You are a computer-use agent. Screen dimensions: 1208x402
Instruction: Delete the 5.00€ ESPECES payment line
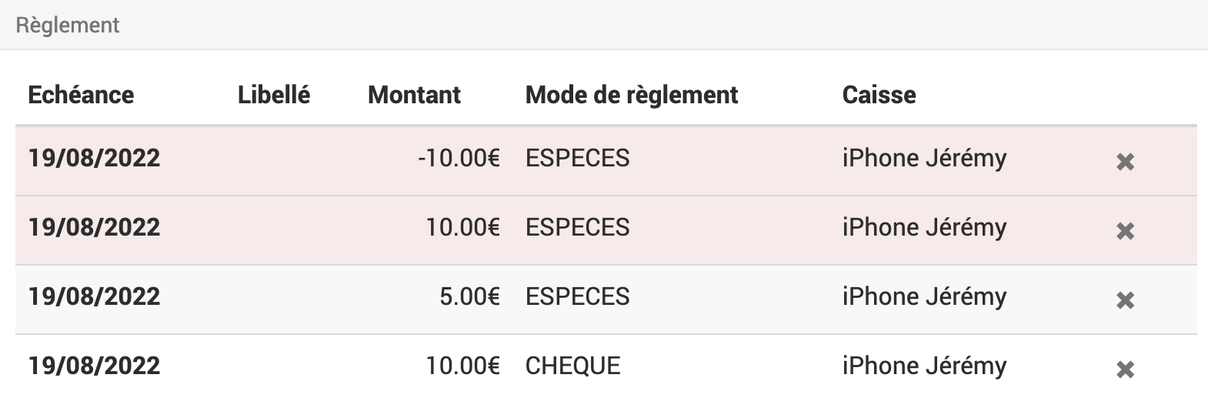pos(1125,300)
